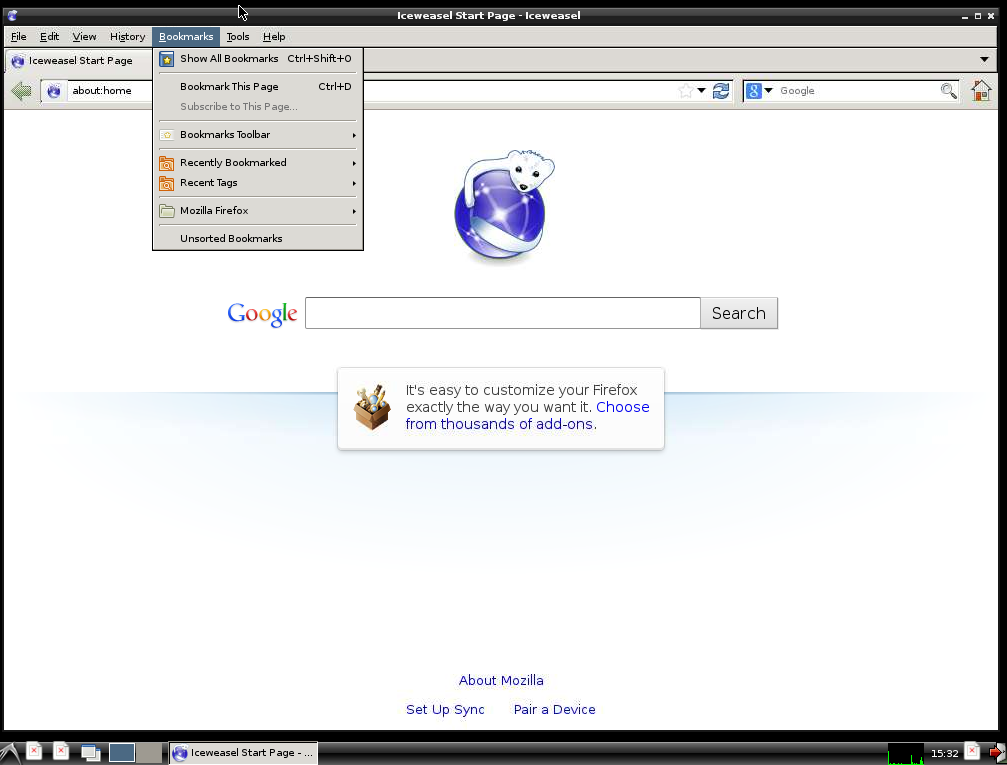Open the History menu
The image size is (1007, 765).
[x=127, y=37]
